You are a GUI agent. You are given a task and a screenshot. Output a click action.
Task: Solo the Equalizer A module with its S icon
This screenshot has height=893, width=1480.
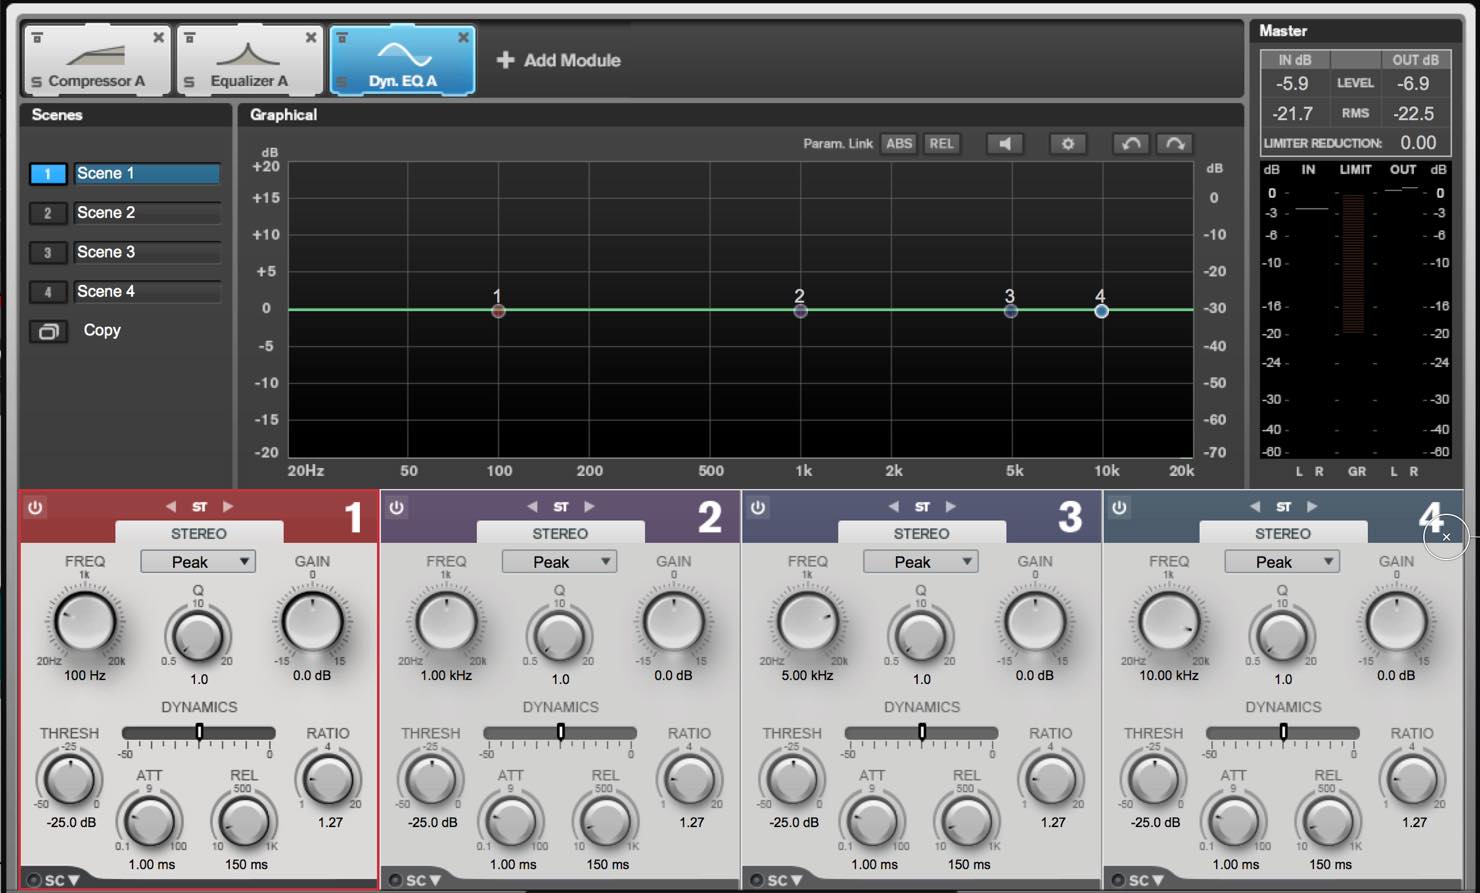pyautogui.click(x=189, y=82)
